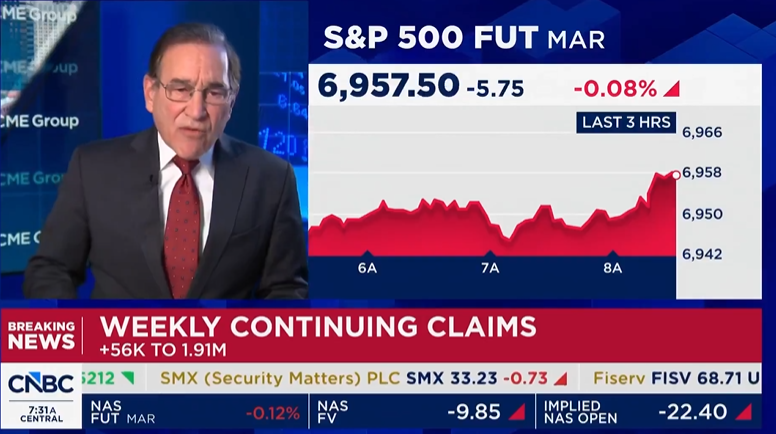The image size is (776, 434).
Task: Click the Breaking News badge
Action: (41, 336)
